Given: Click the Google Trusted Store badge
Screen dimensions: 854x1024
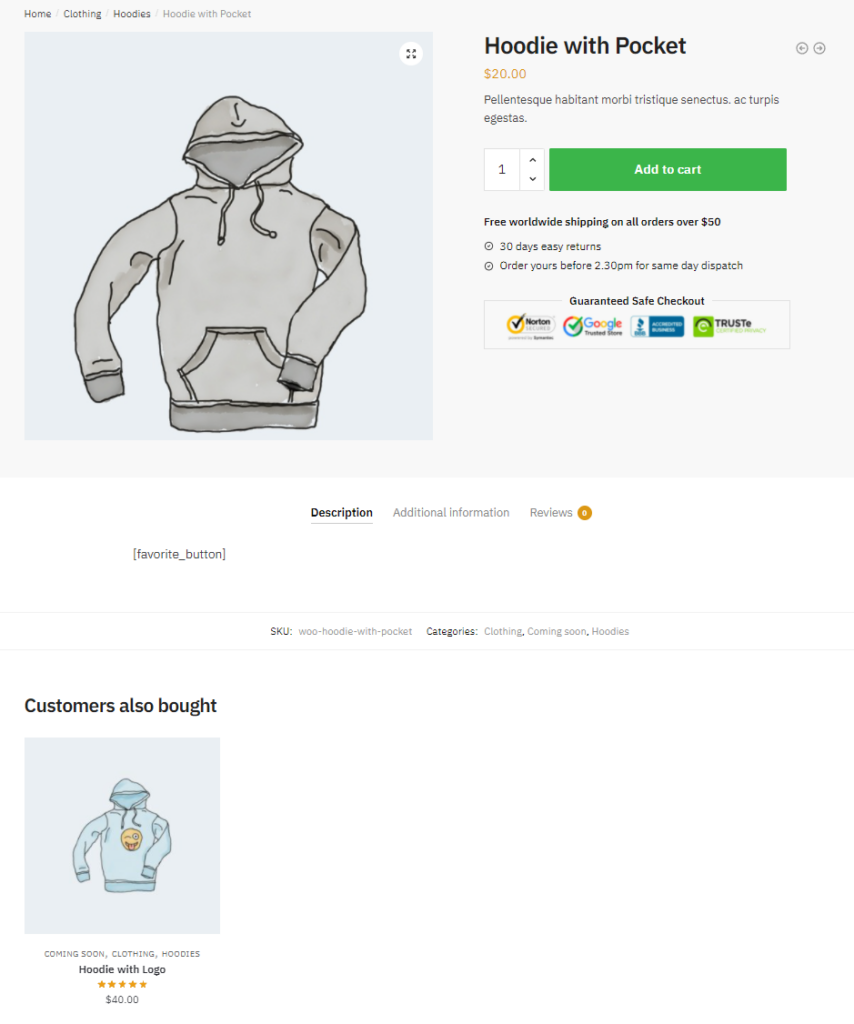Looking at the screenshot, I should pos(593,326).
